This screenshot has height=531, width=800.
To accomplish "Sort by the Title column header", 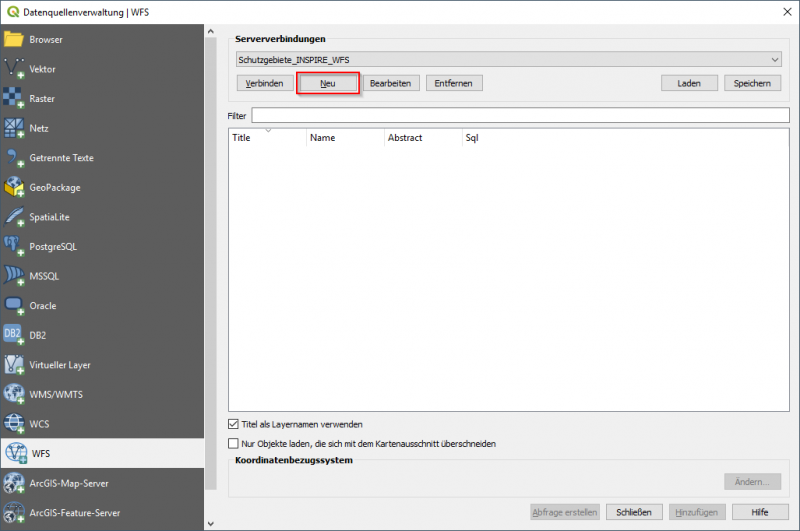I will coord(267,138).
